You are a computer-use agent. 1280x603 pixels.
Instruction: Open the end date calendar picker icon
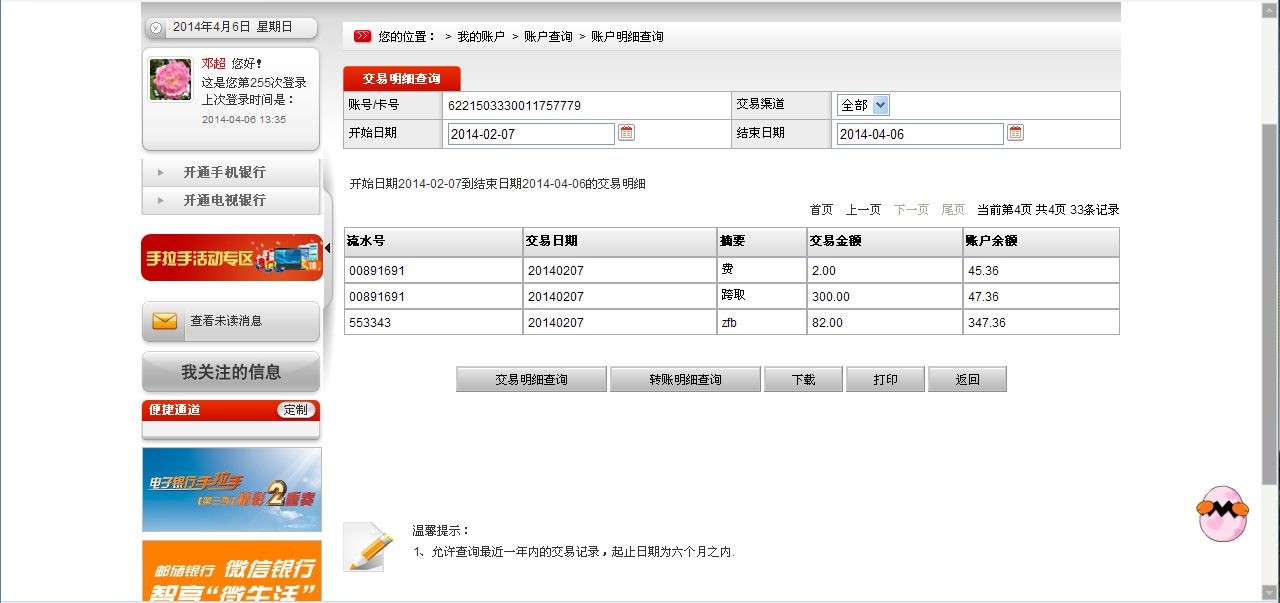(1015, 133)
